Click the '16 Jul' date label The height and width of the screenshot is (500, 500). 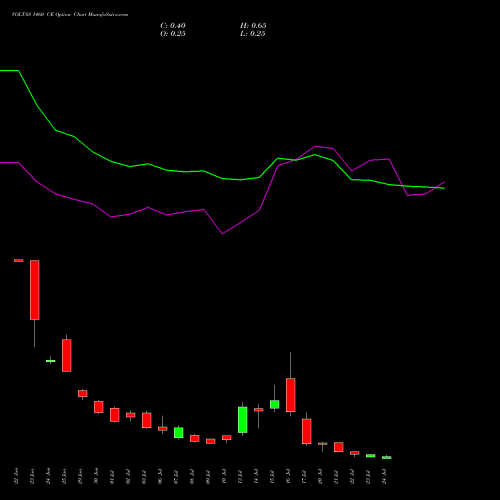[x=288, y=476]
